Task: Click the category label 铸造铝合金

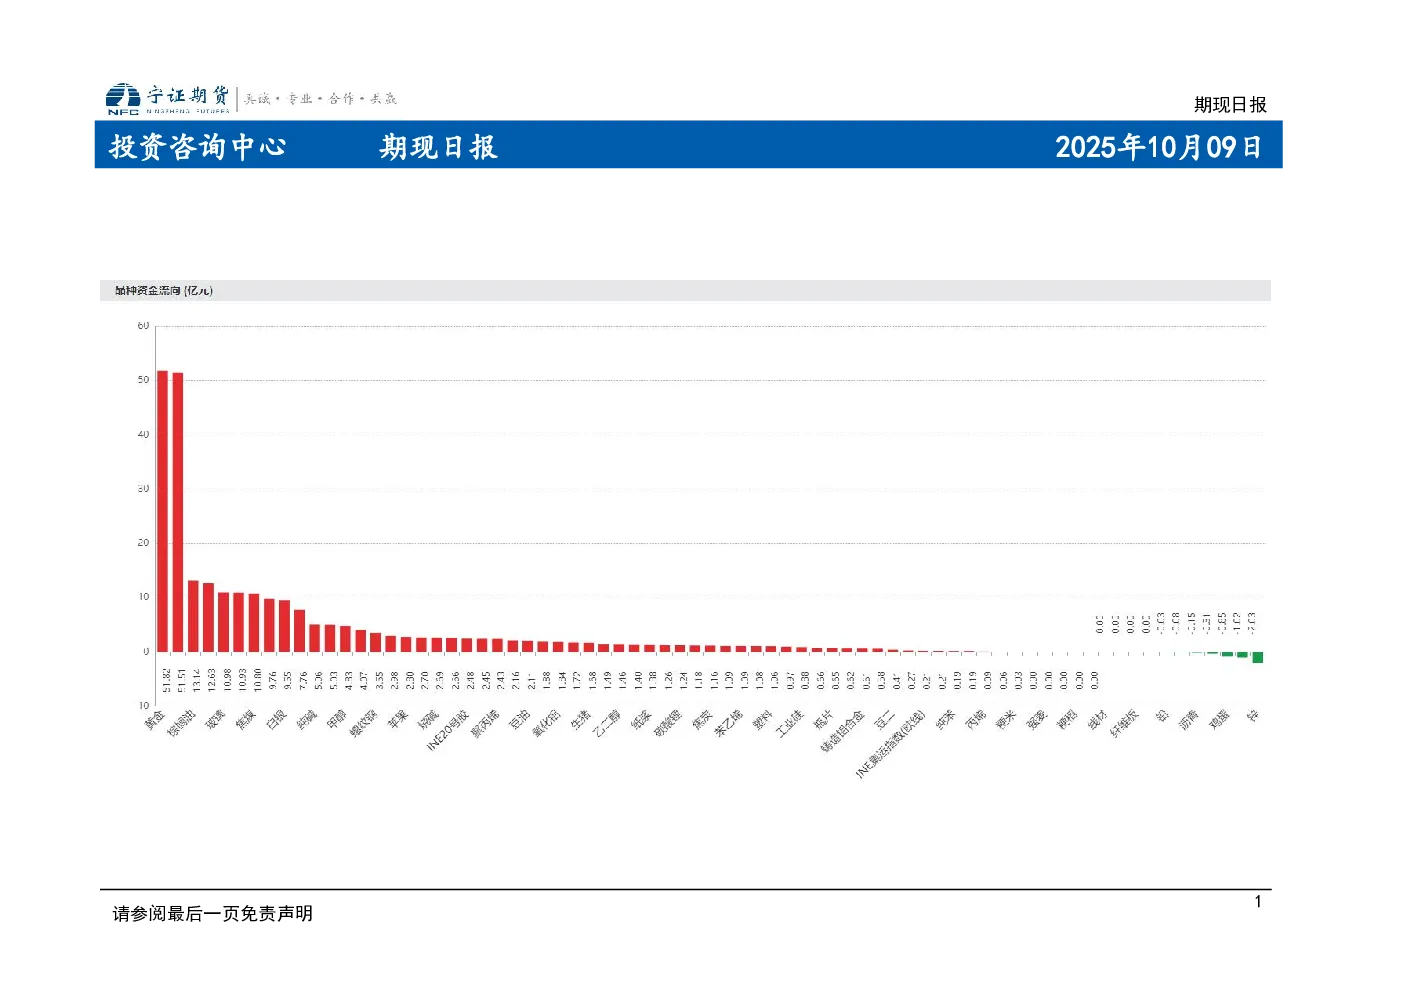Action: click(843, 731)
